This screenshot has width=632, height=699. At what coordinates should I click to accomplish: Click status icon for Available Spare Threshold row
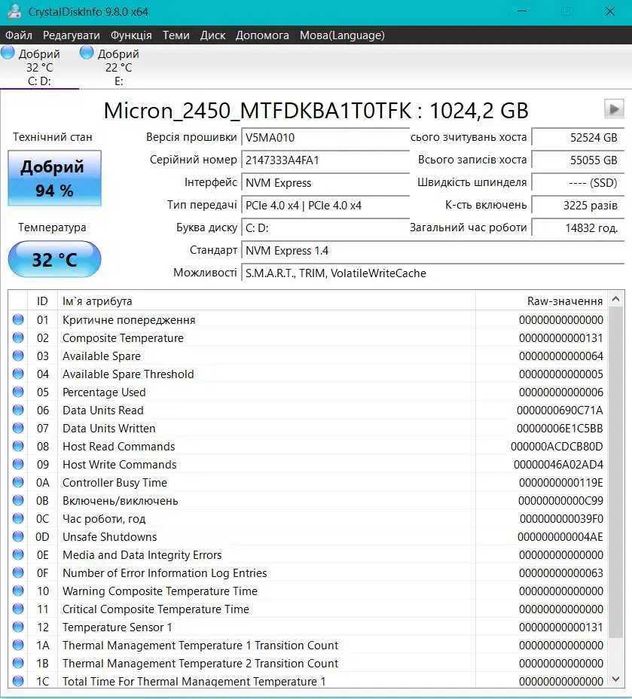tap(18, 374)
